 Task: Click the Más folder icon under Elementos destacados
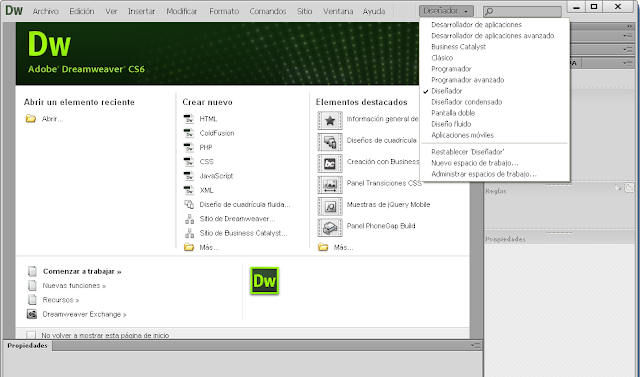[x=323, y=247]
